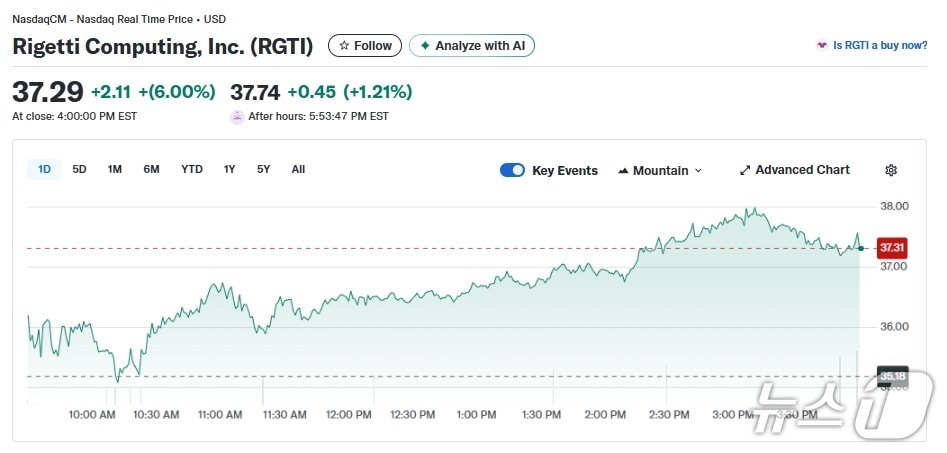The width and height of the screenshot is (947, 453).
Task: Click the mountain chart type icon
Action: pyautogui.click(x=624, y=171)
